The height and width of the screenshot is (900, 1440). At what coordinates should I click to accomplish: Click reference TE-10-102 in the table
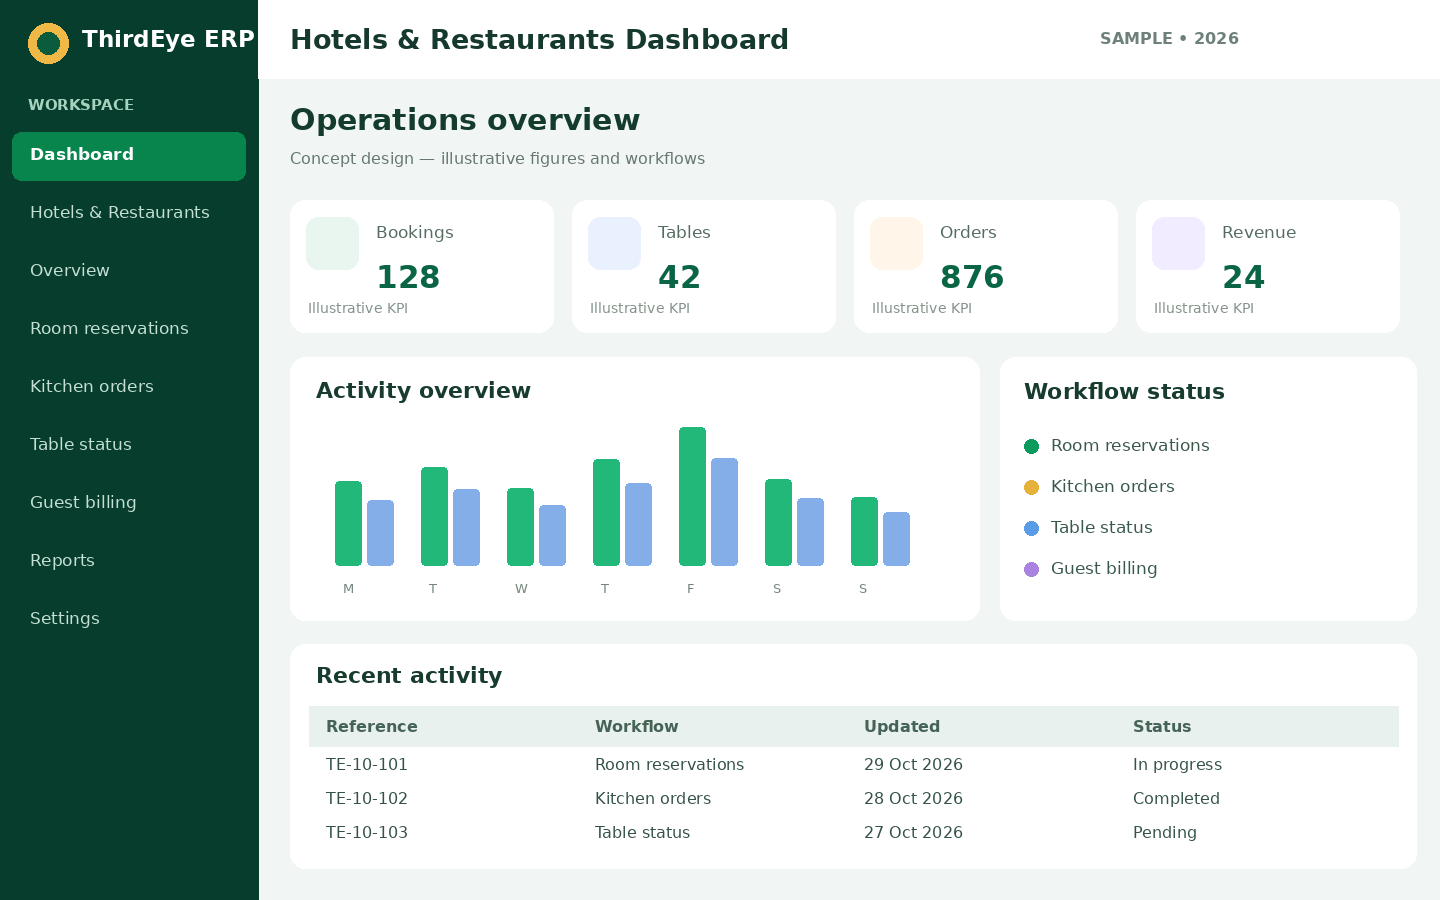point(367,799)
